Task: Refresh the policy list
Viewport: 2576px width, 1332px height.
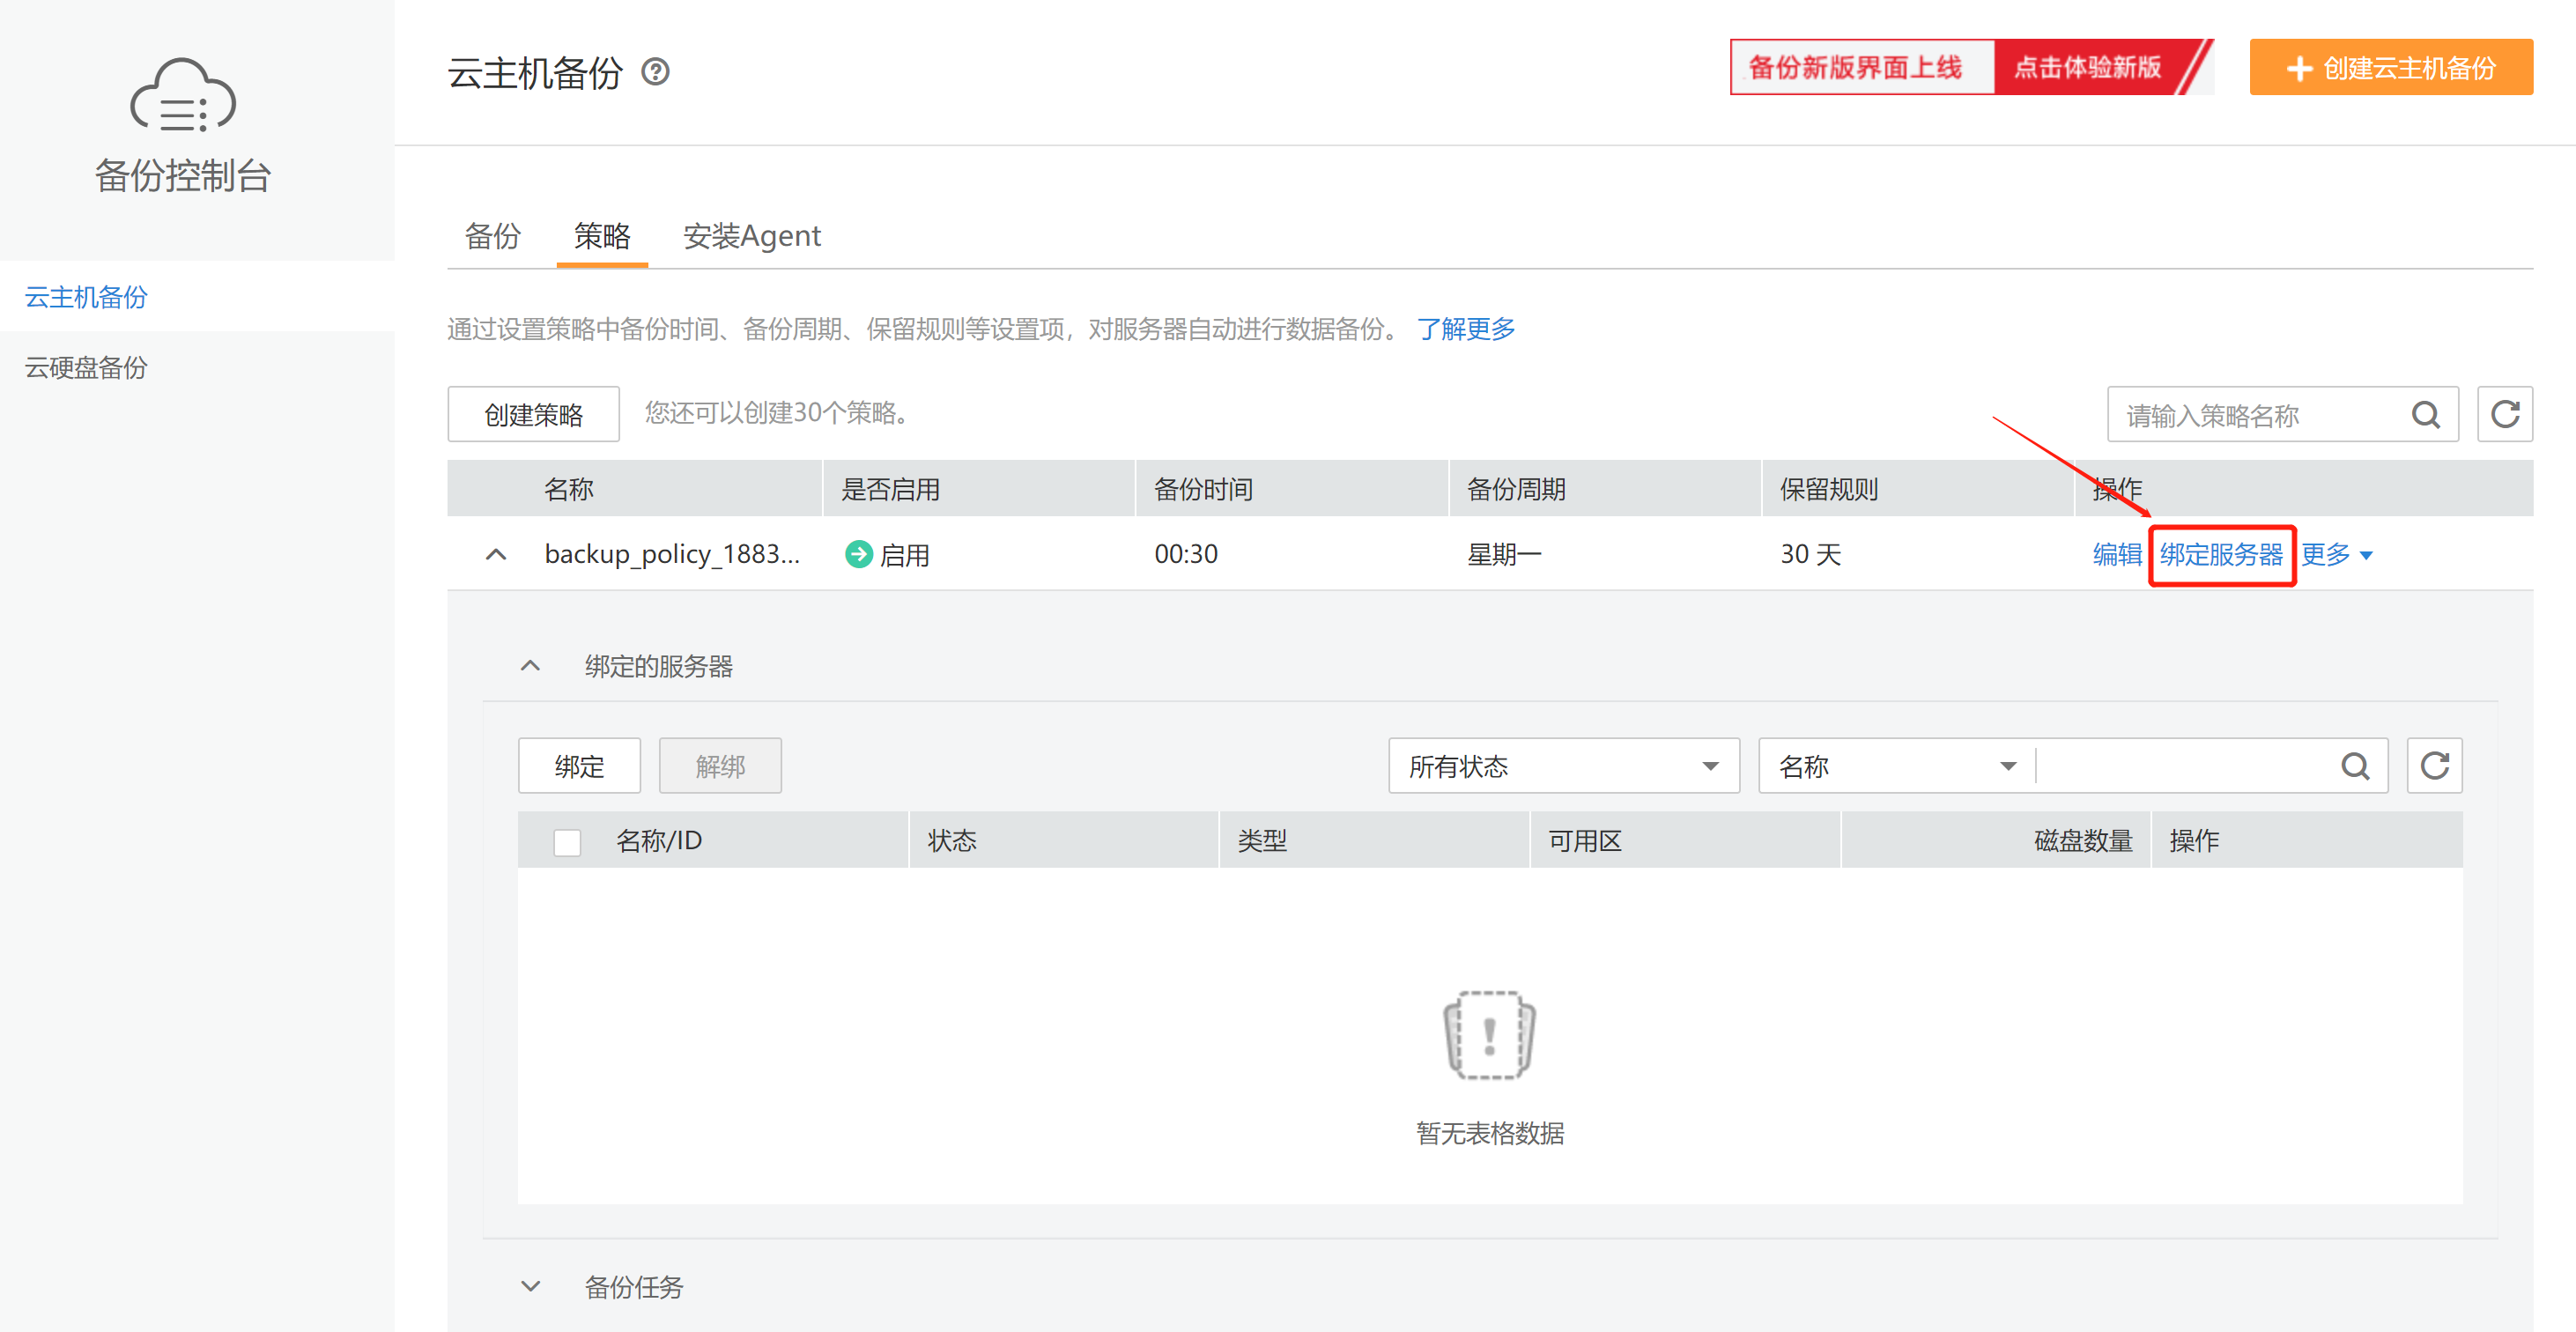Action: 2504,414
